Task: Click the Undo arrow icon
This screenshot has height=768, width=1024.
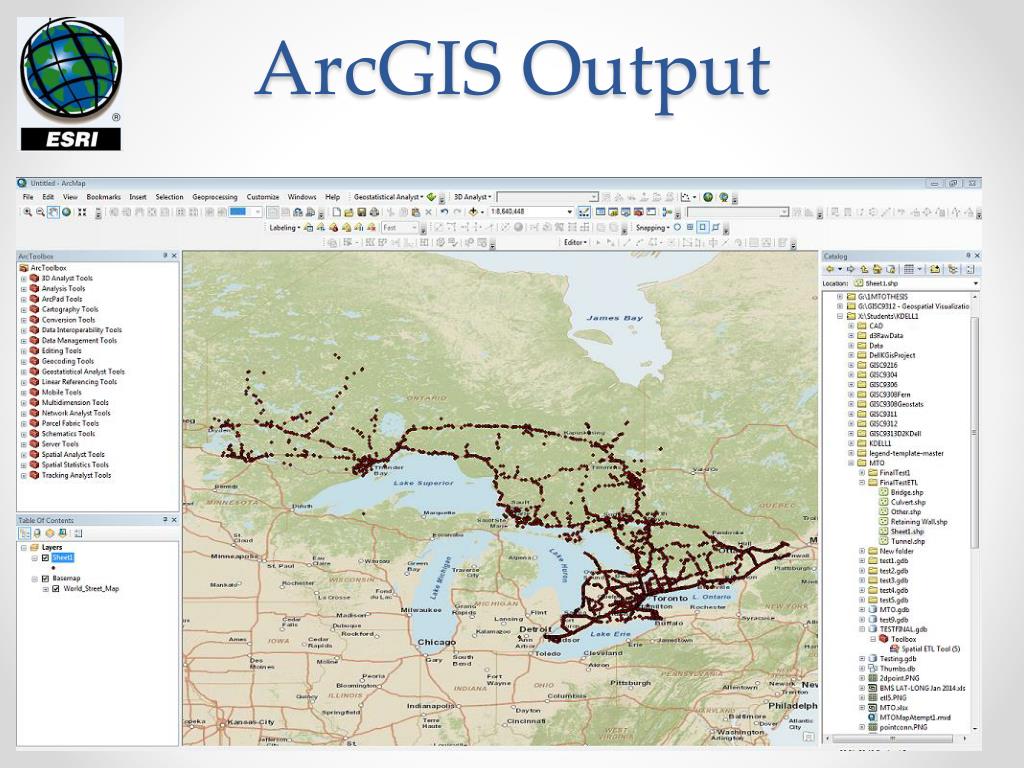Action: click(444, 212)
